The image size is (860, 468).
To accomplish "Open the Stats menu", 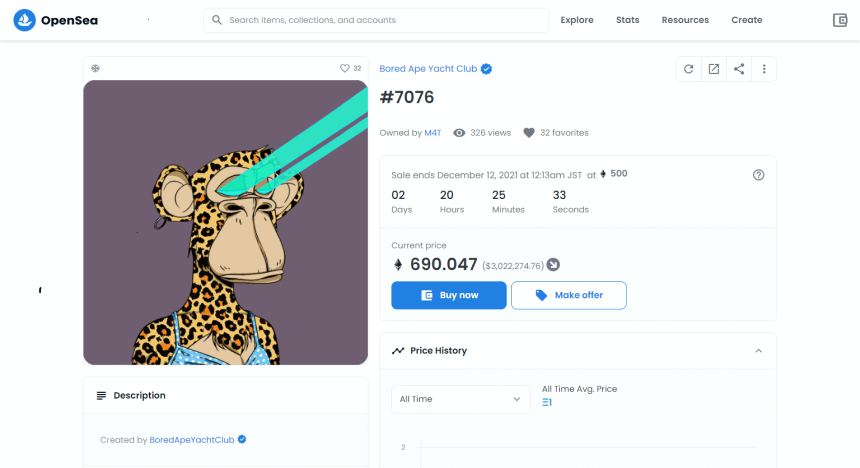I will [628, 20].
